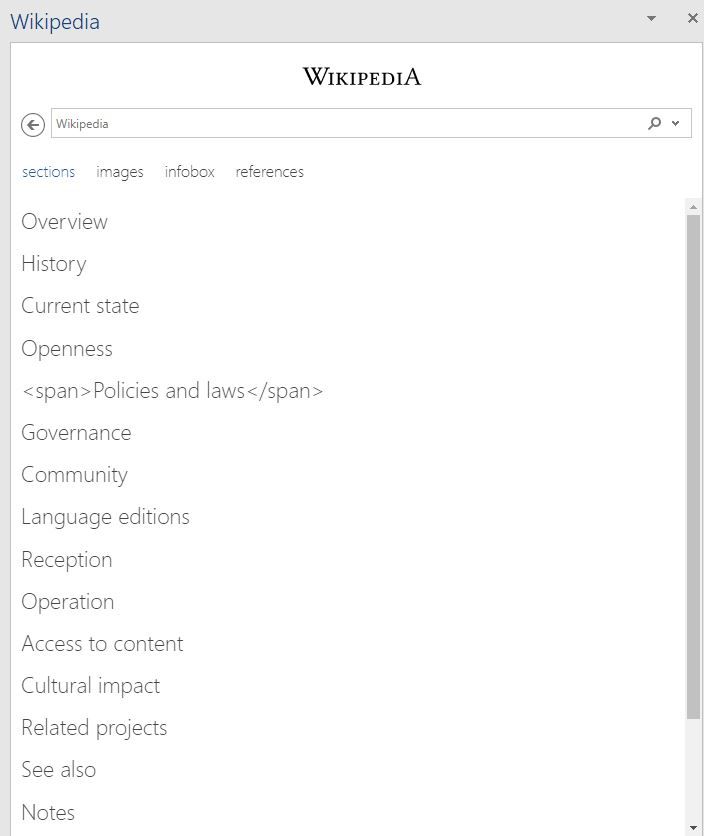Screen dimensions: 704x836
Task: Open the Policies and laws section
Action: tap(172, 391)
